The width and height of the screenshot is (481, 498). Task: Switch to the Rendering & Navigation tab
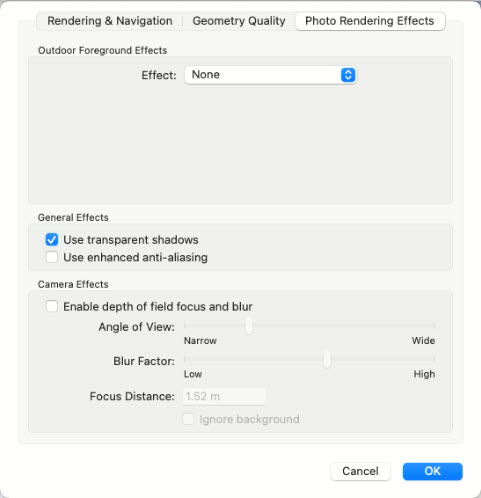point(110,21)
